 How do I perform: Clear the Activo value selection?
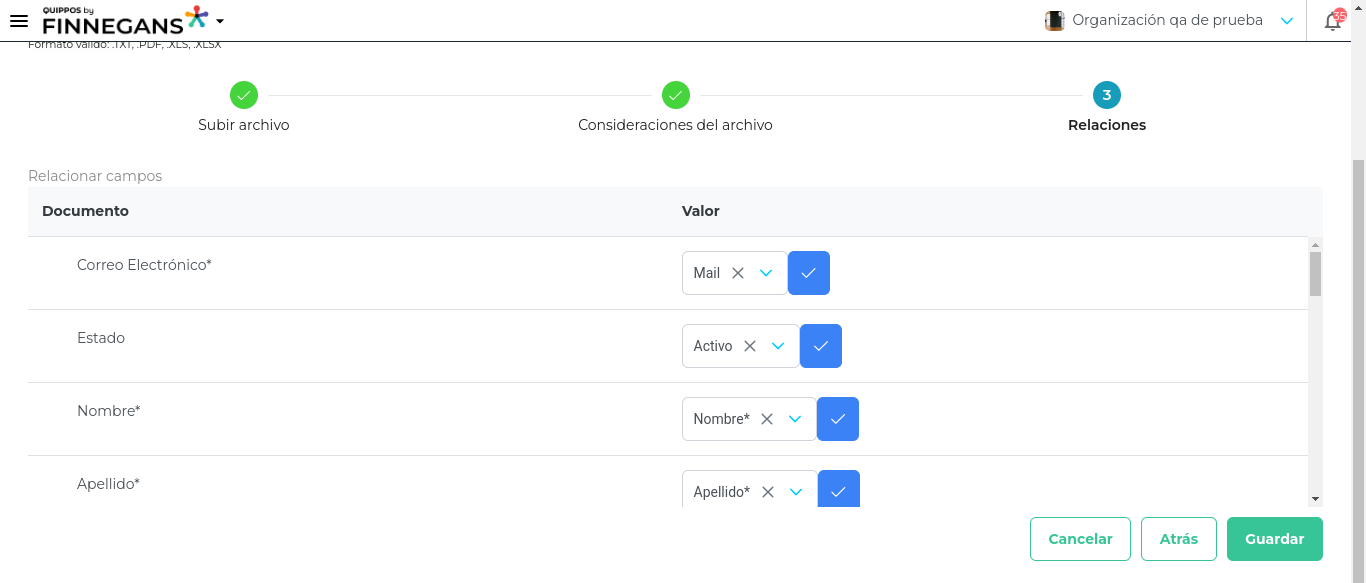[x=750, y=346]
